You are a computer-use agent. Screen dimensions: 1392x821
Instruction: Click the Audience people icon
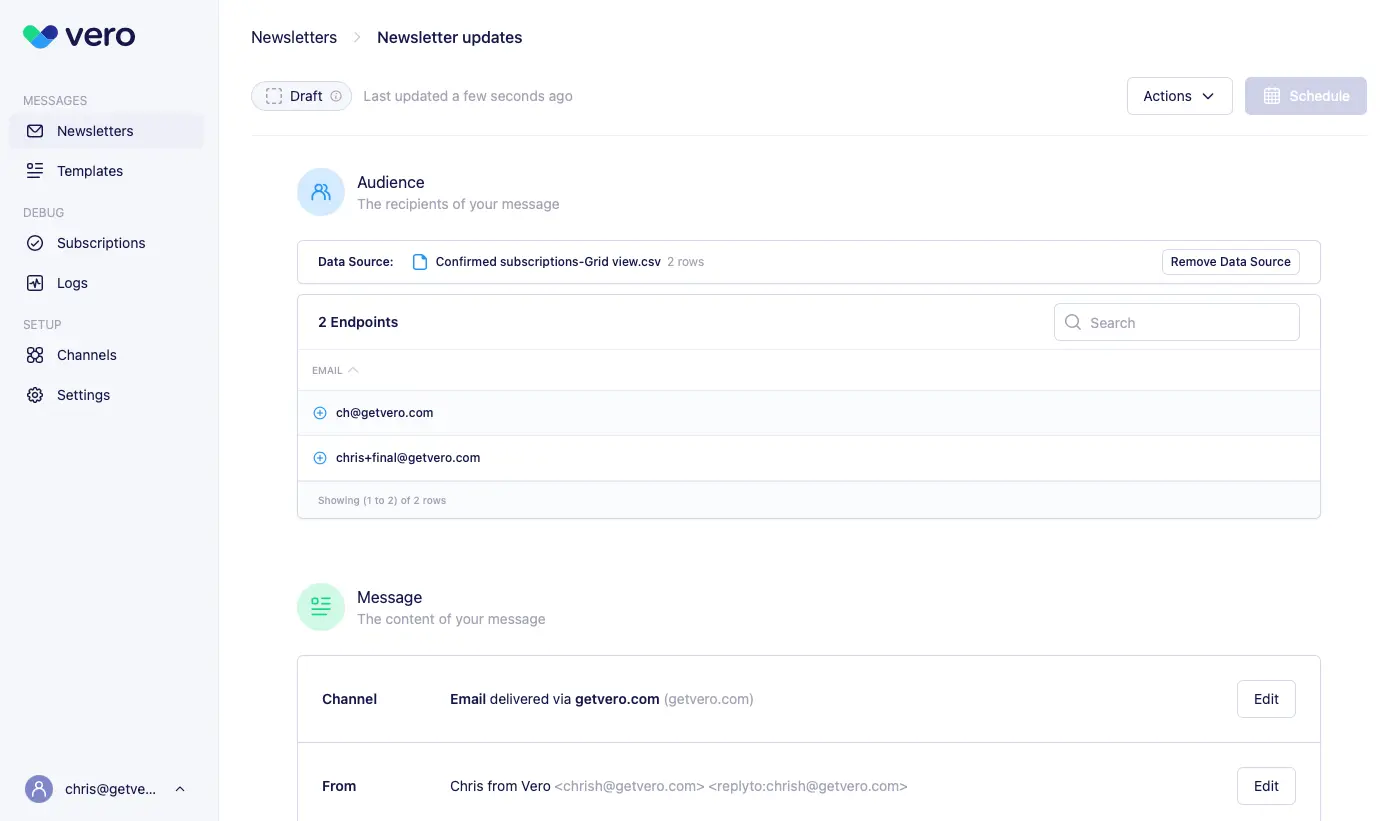pyautogui.click(x=320, y=191)
